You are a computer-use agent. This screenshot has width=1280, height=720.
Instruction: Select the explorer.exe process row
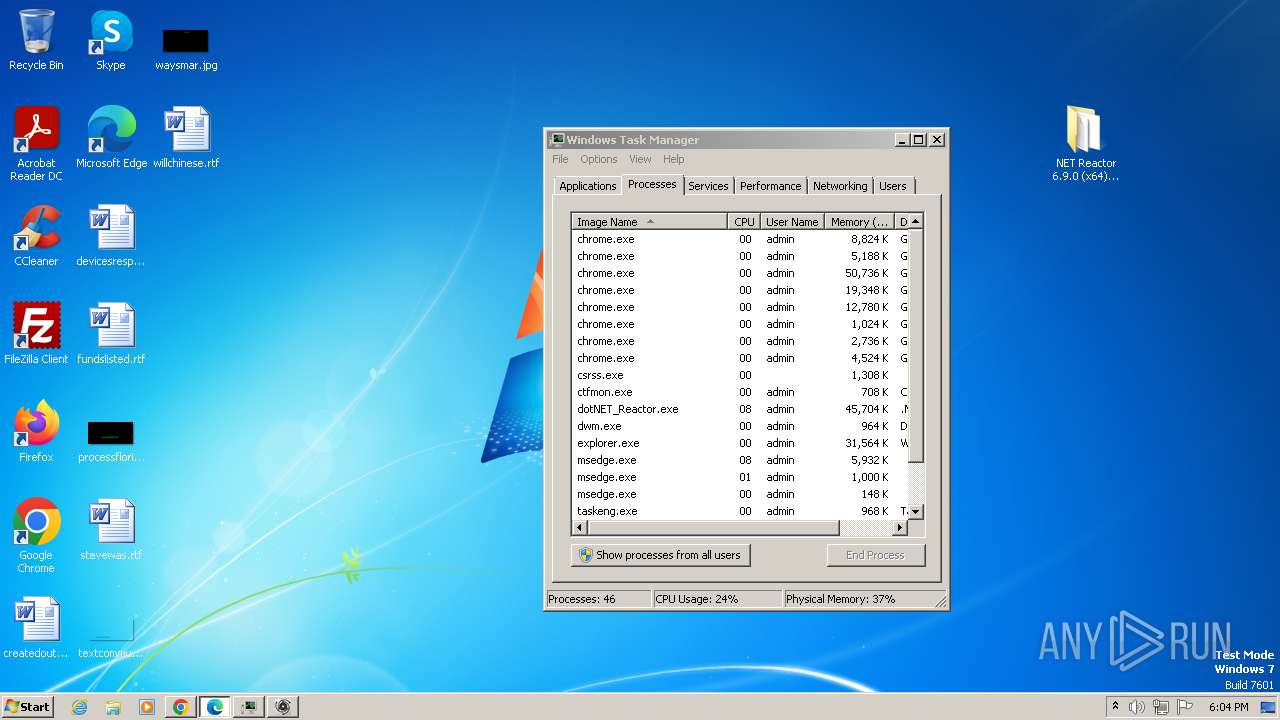(x=740, y=443)
